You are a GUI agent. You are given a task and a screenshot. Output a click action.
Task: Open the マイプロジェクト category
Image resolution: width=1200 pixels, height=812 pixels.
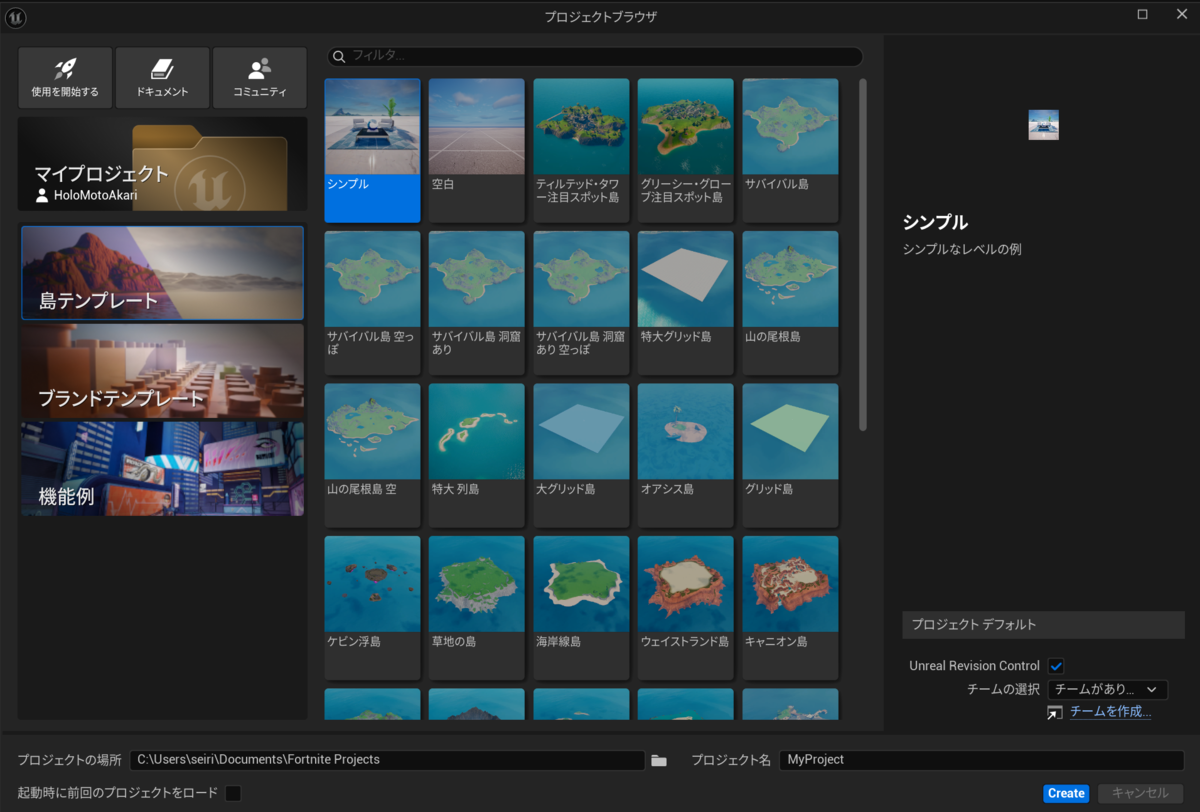click(162, 164)
